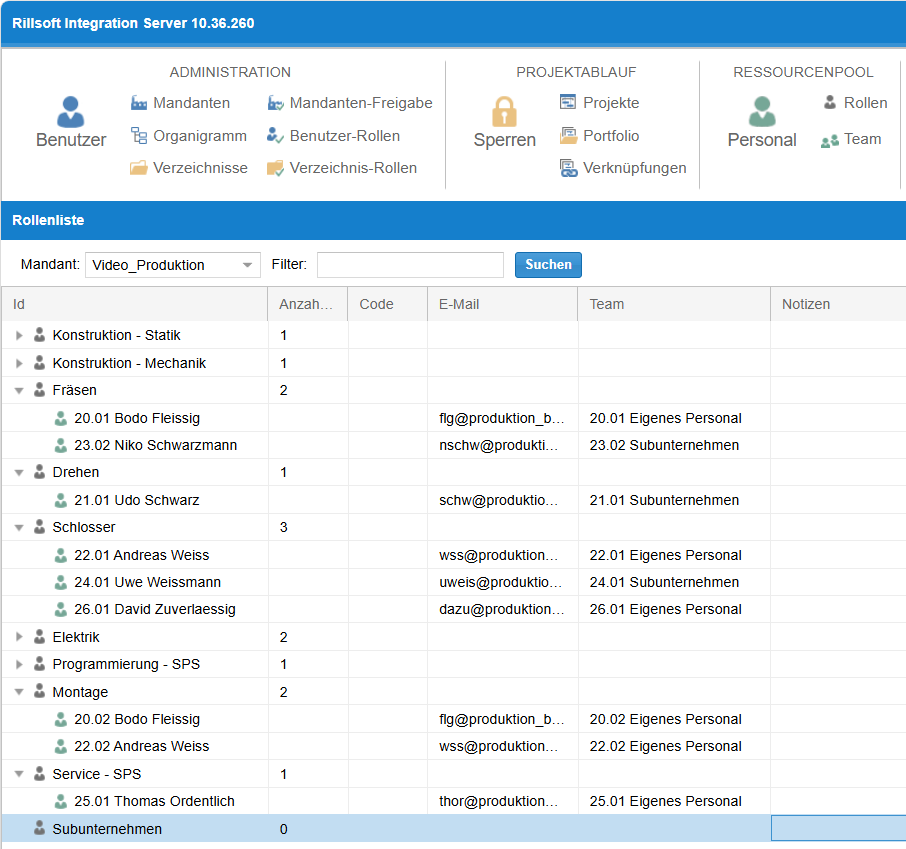Open the Verknüpfungen link icon
This screenshot has height=849, width=906.
(569, 168)
